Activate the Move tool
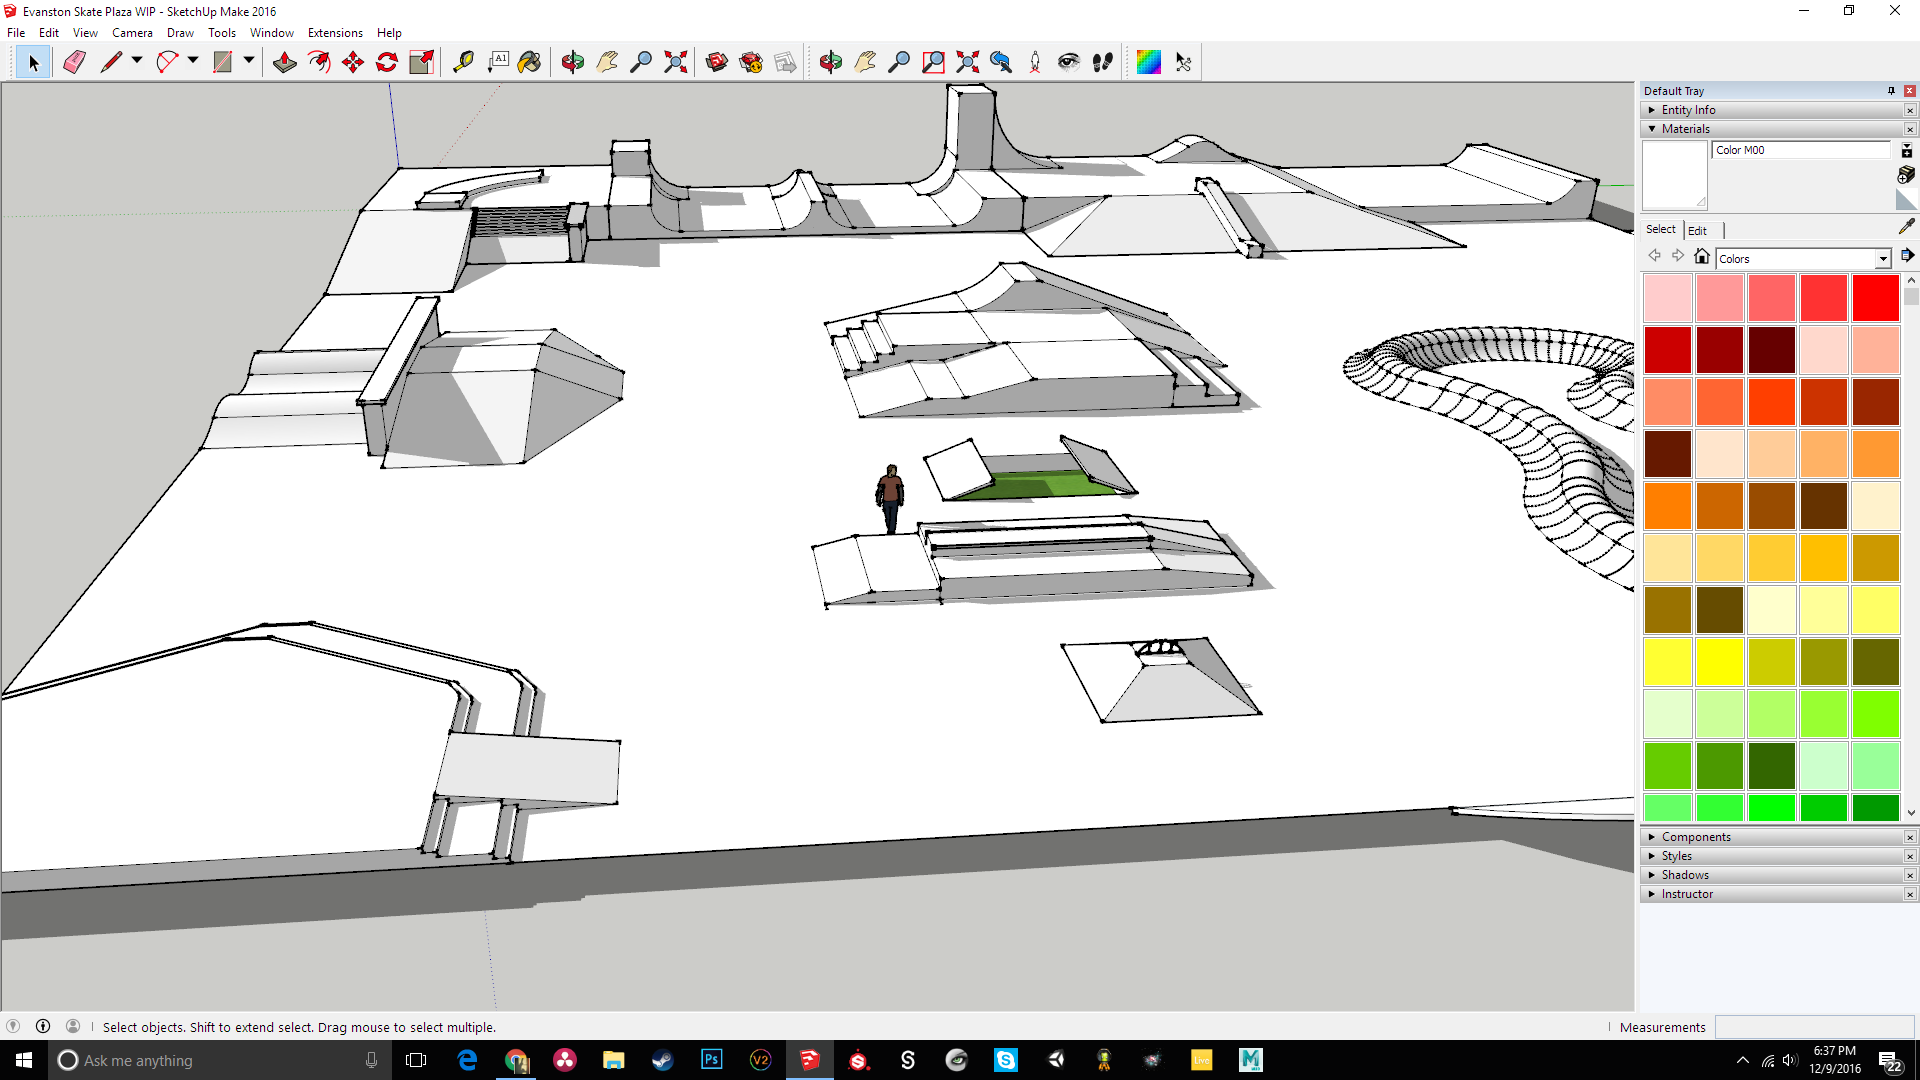 coord(353,62)
